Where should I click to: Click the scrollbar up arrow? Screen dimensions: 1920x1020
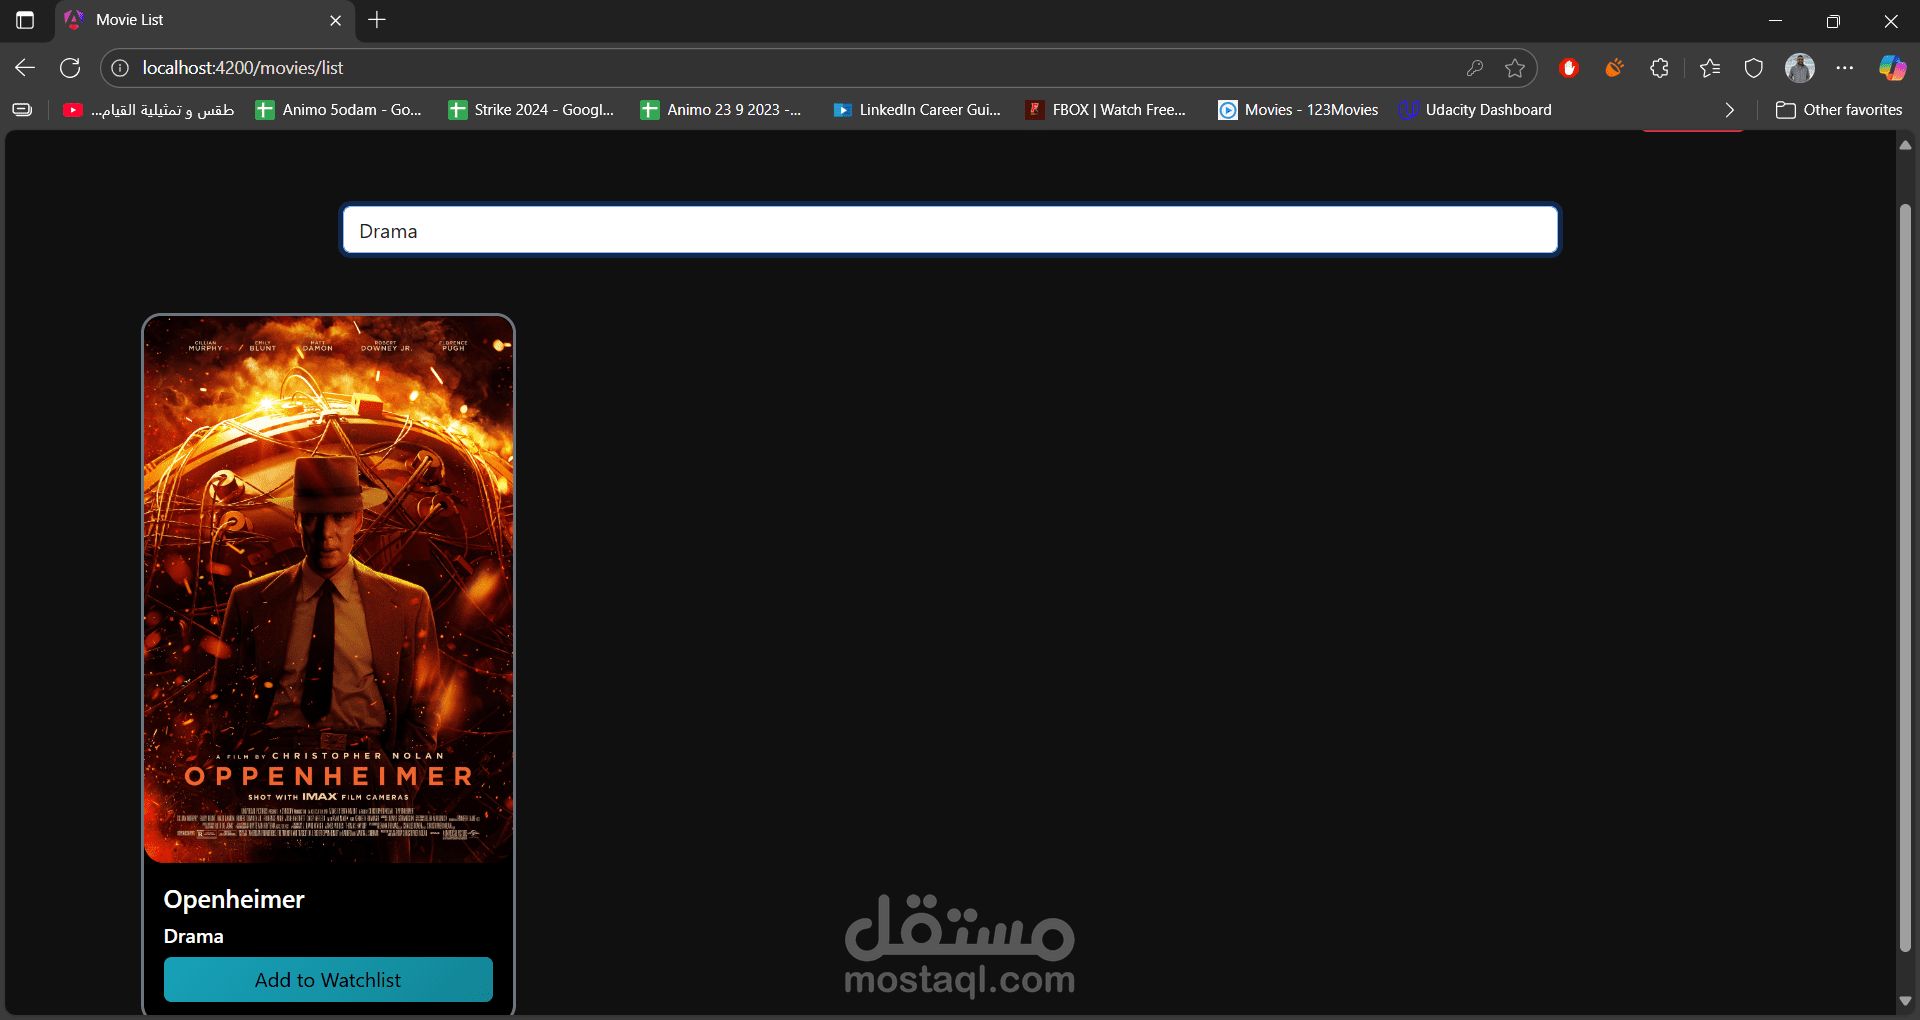pyautogui.click(x=1905, y=145)
